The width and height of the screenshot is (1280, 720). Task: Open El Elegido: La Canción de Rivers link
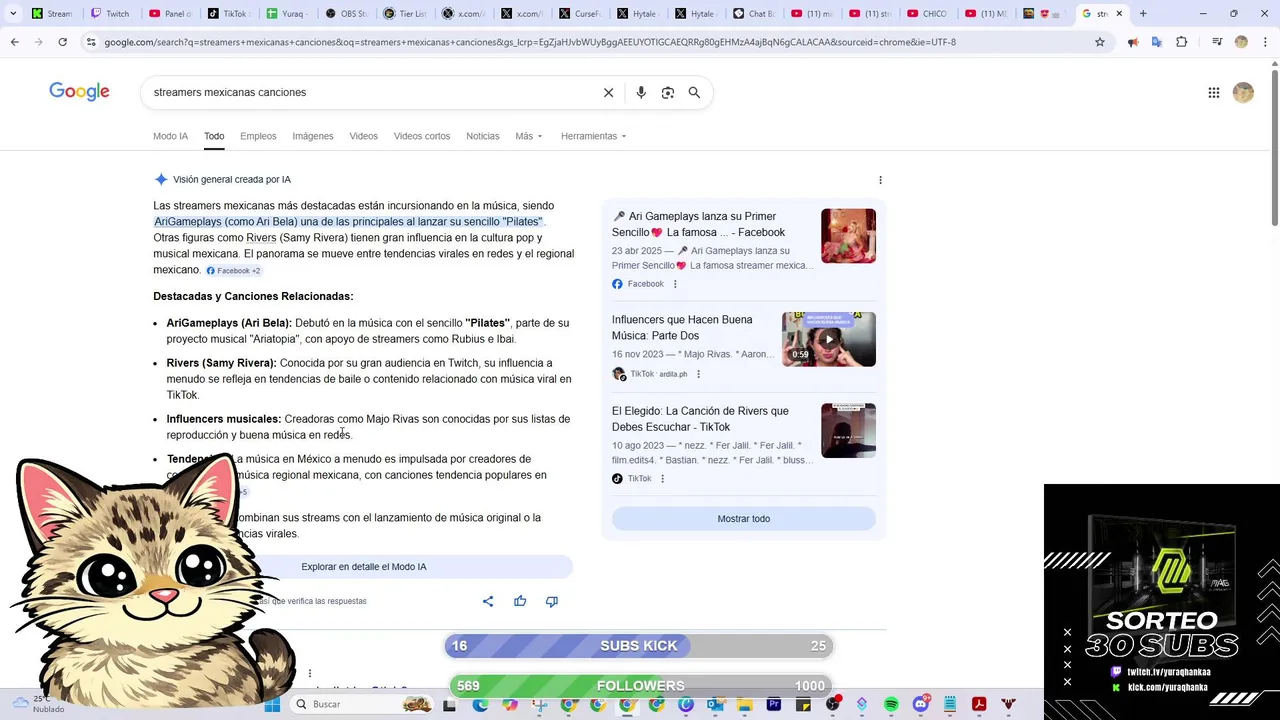click(x=700, y=419)
